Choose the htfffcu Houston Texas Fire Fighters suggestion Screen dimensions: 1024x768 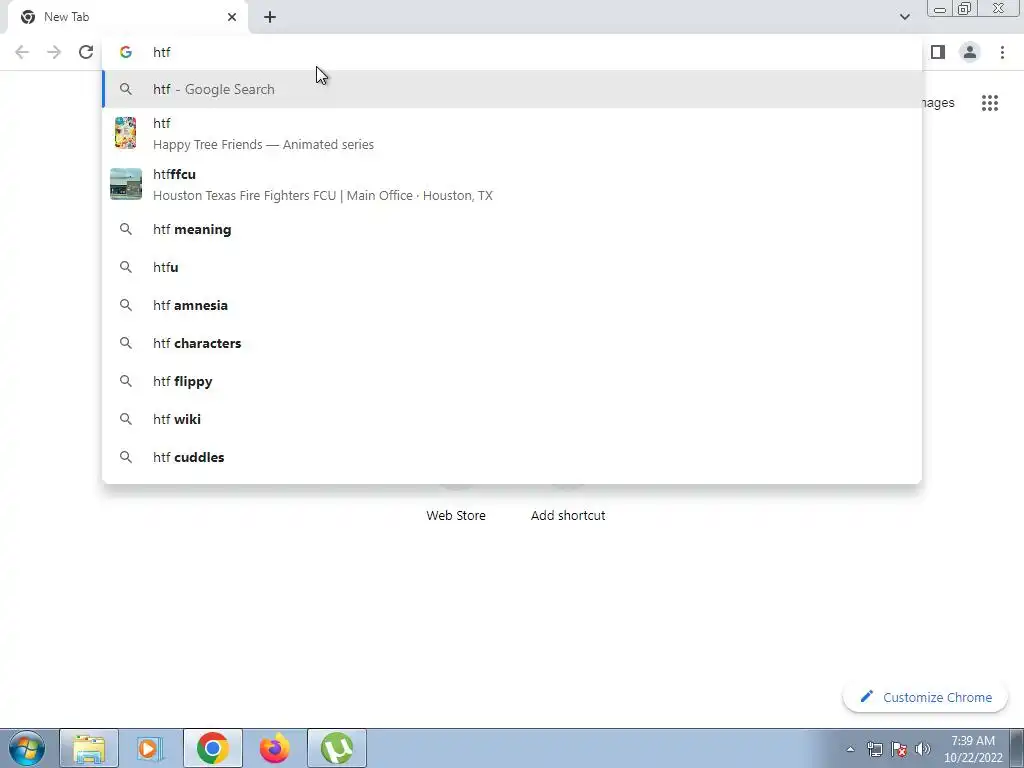(x=512, y=184)
